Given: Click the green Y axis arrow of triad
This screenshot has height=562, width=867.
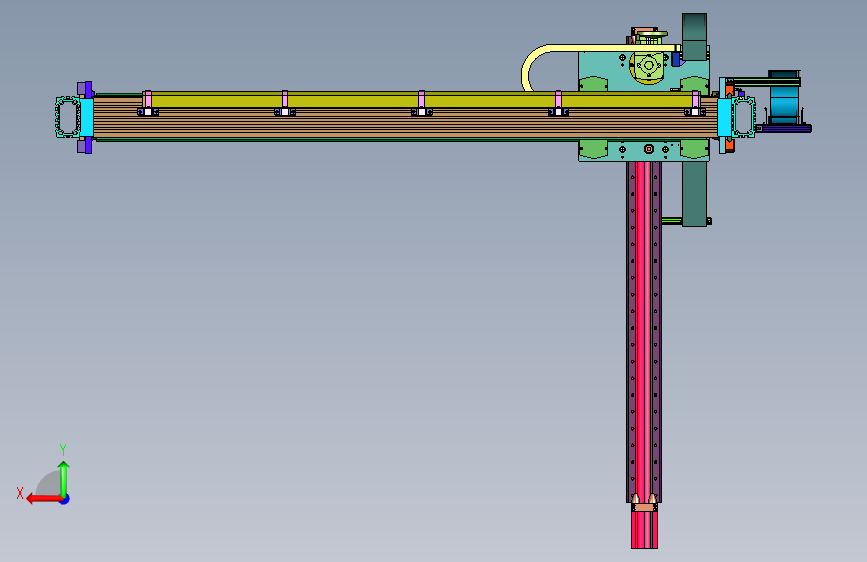Looking at the screenshot, I should (64, 478).
